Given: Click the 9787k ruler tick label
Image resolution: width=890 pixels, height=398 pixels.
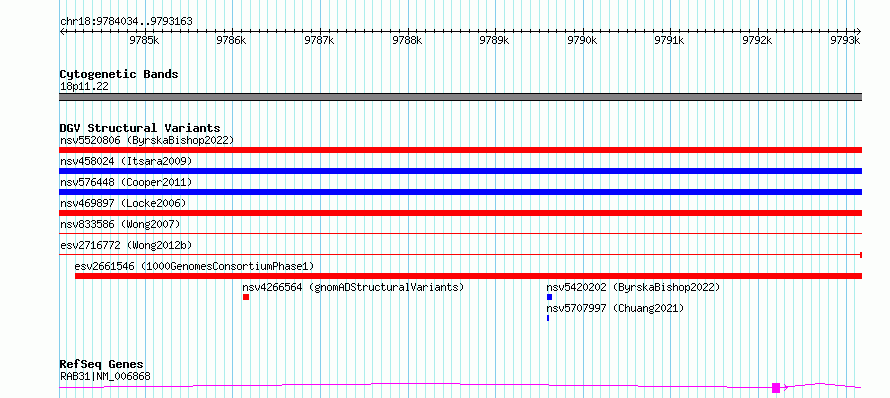Looking at the screenshot, I should pyautogui.click(x=320, y=40).
